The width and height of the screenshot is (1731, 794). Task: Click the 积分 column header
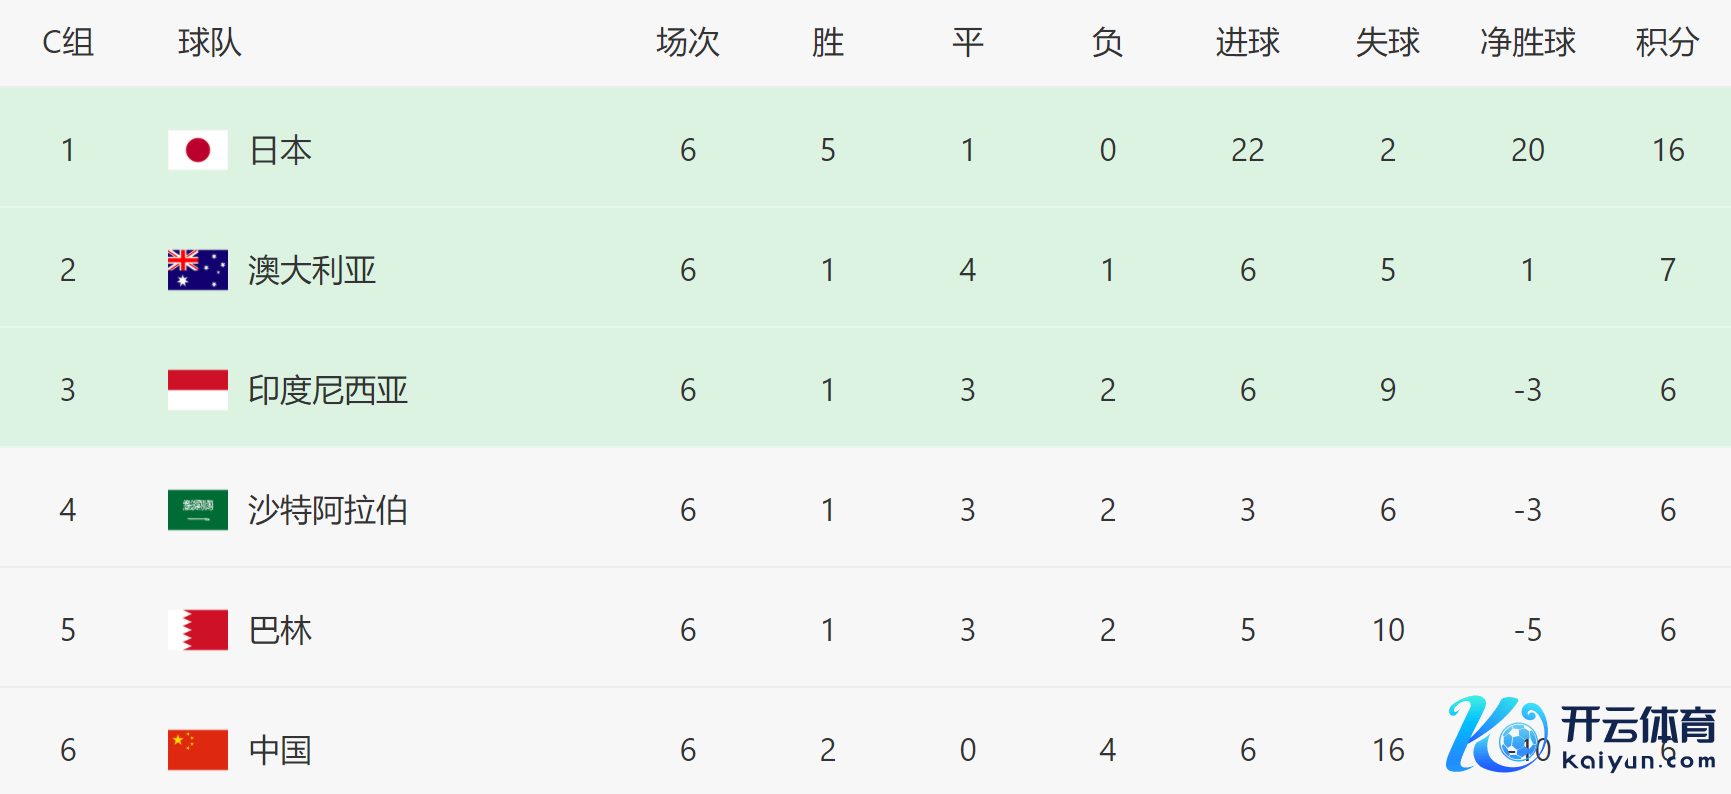coord(1667,42)
